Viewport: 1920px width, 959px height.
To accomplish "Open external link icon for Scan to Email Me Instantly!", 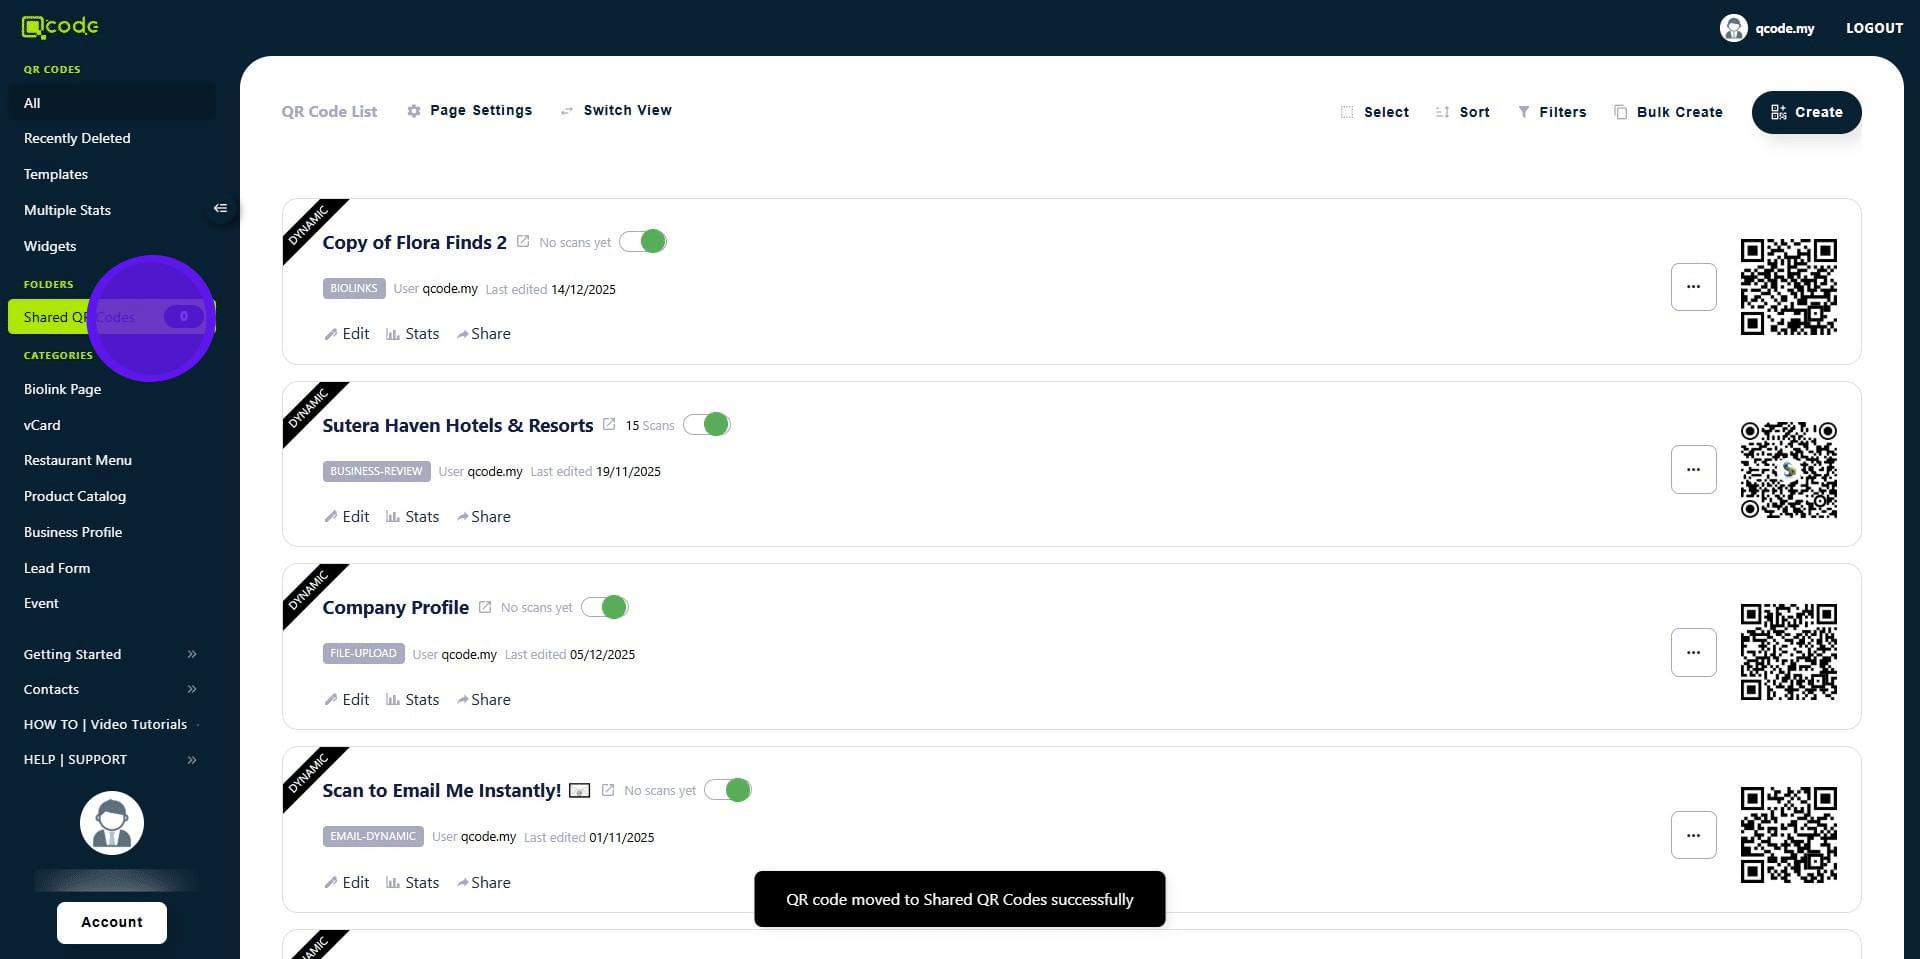I will tap(608, 790).
